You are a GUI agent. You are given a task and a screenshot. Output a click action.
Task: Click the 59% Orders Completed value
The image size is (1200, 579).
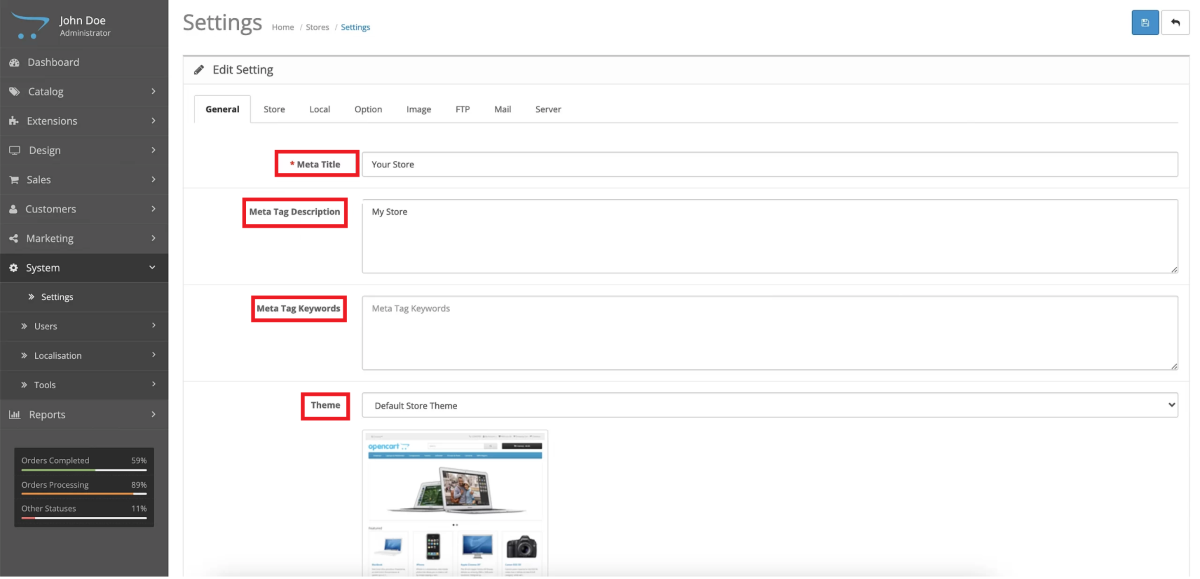point(139,461)
